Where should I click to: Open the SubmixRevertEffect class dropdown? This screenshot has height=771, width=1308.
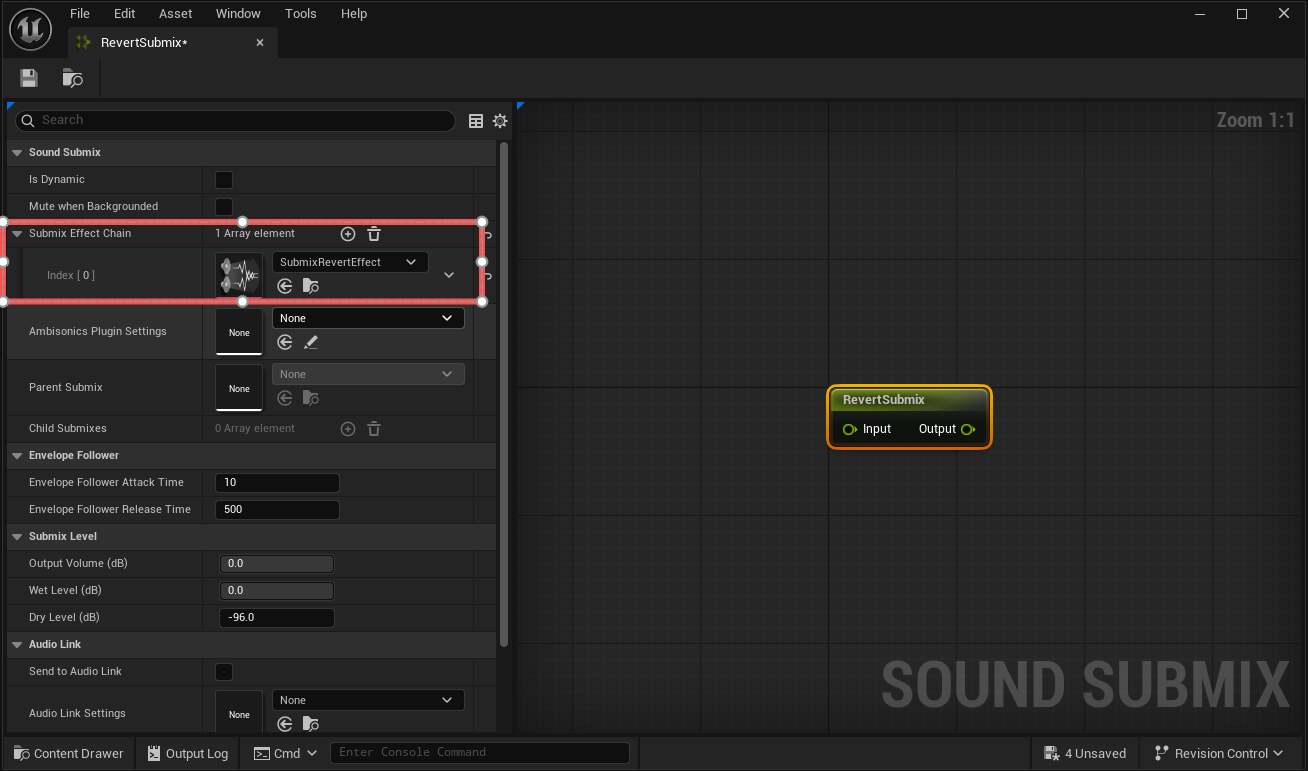350,261
